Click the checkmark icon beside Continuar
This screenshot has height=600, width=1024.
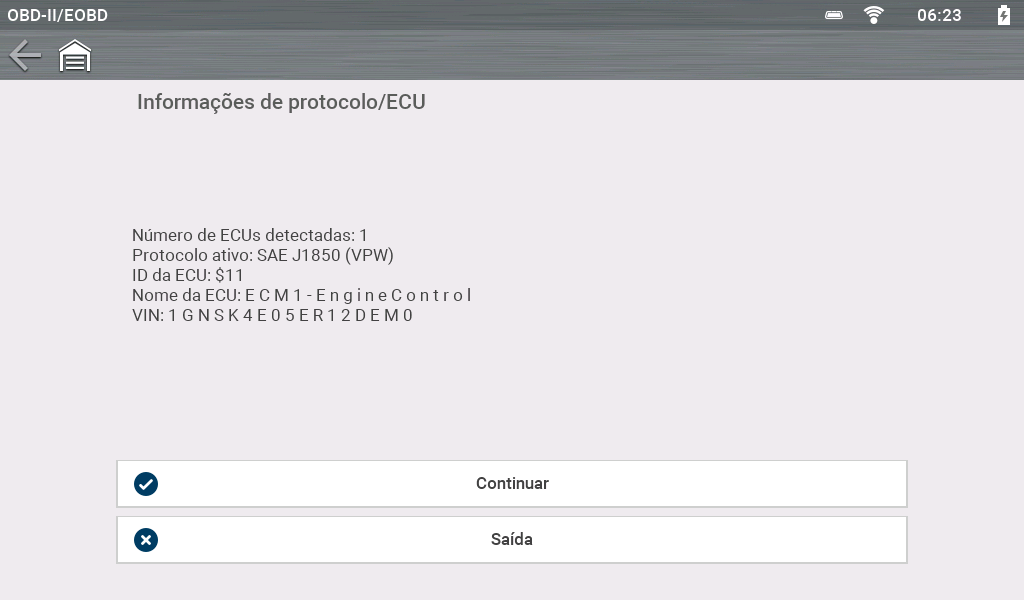click(146, 484)
